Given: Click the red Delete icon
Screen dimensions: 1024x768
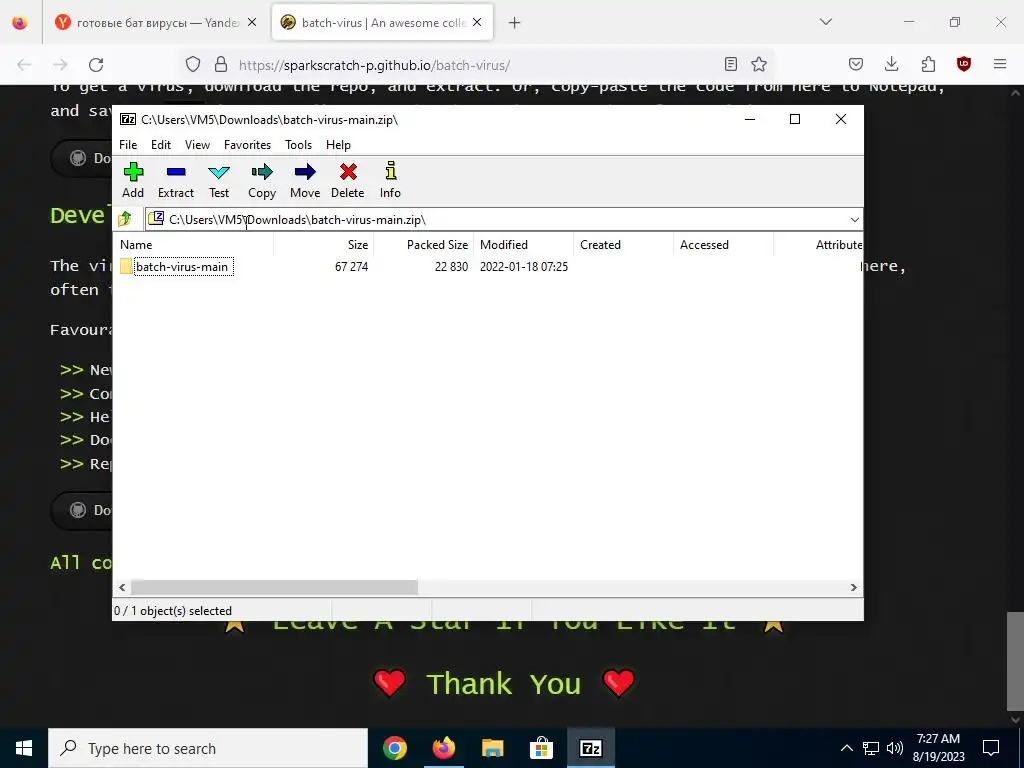Looking at the screenshot, I should point(347,180).
